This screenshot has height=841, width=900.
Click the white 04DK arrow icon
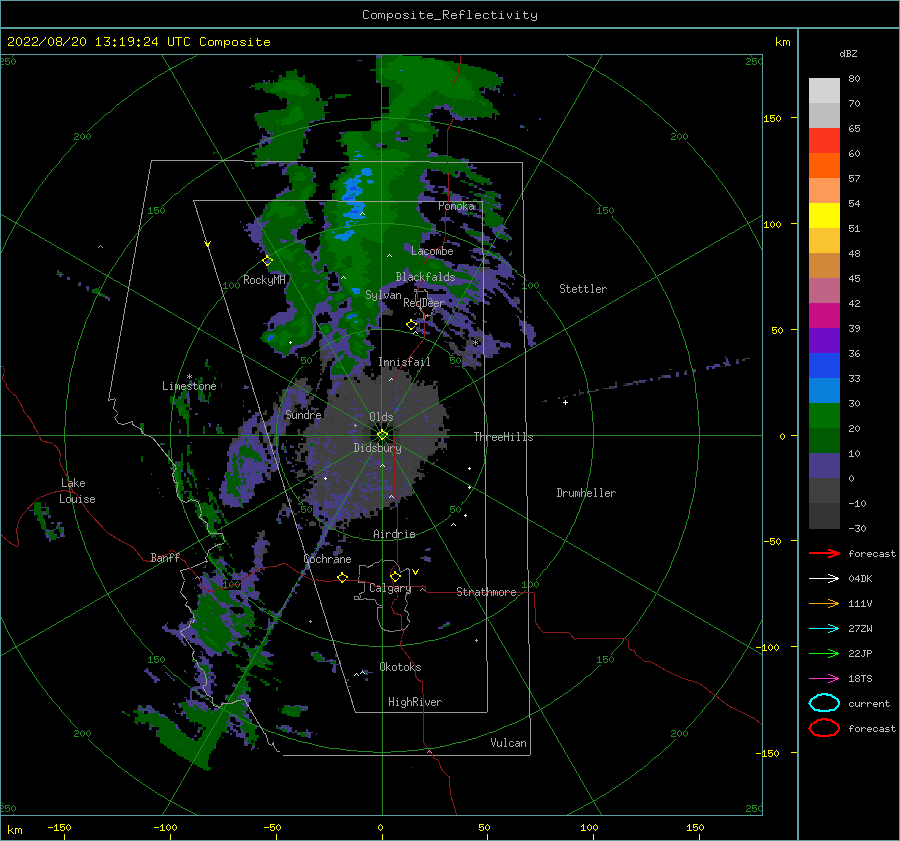[x=824, y=578]
